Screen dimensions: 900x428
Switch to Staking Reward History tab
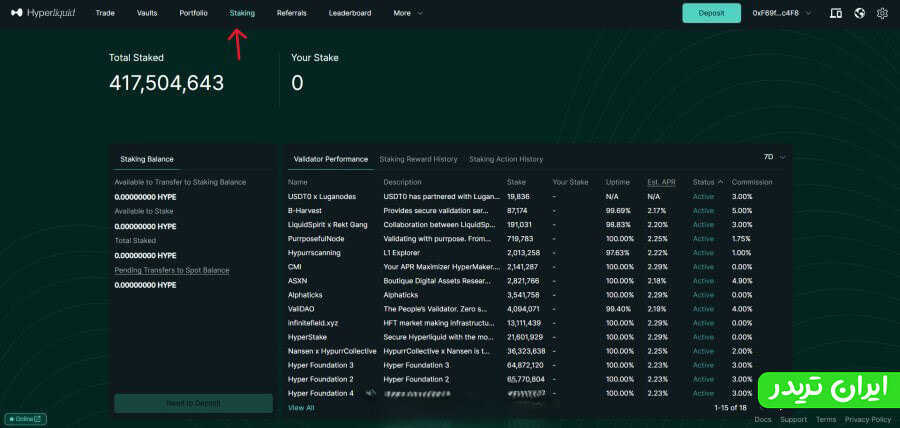pyautogui.click(x=418, y=159)
